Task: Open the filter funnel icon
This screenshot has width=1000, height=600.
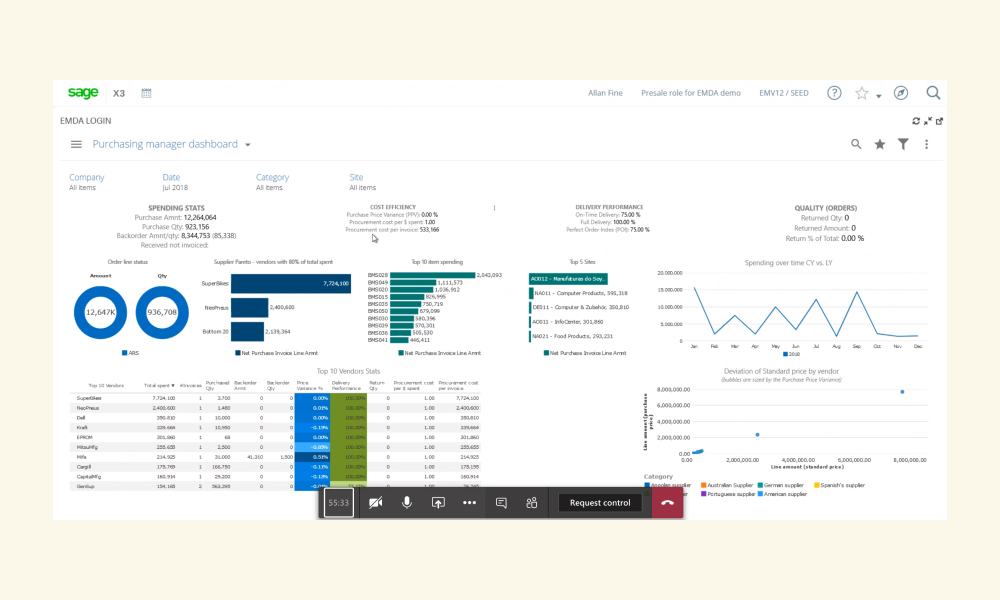Action: (x=903, y=145)
